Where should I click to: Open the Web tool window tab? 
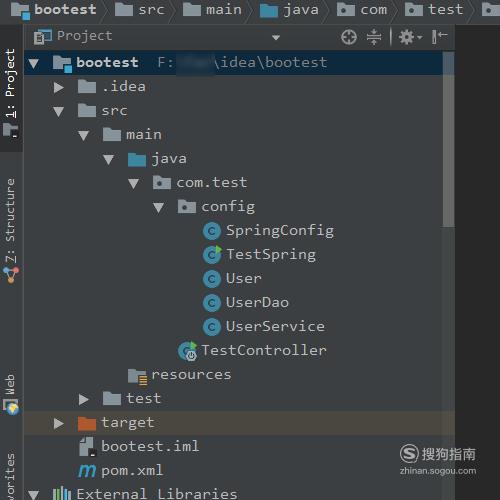(11, 394)
